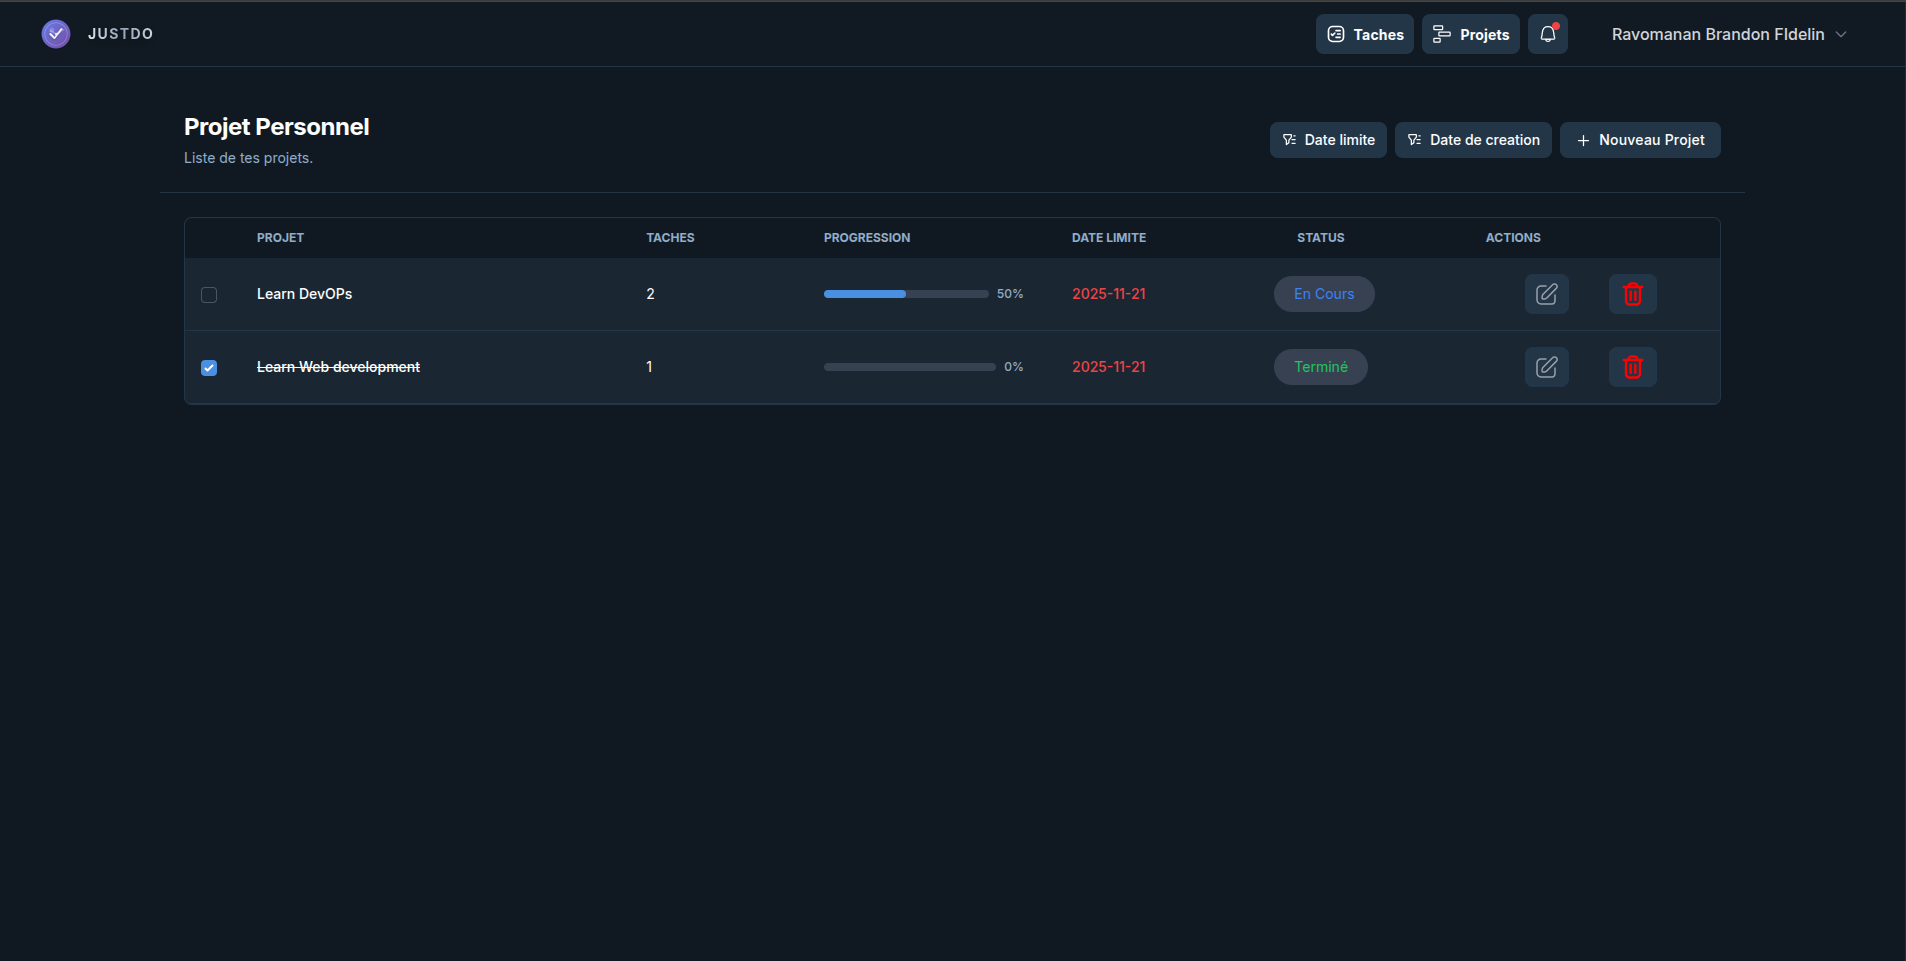Open the notifications bell
Image resolution: width=1906 pixels, height=961 pixels.
[1547, 34]
